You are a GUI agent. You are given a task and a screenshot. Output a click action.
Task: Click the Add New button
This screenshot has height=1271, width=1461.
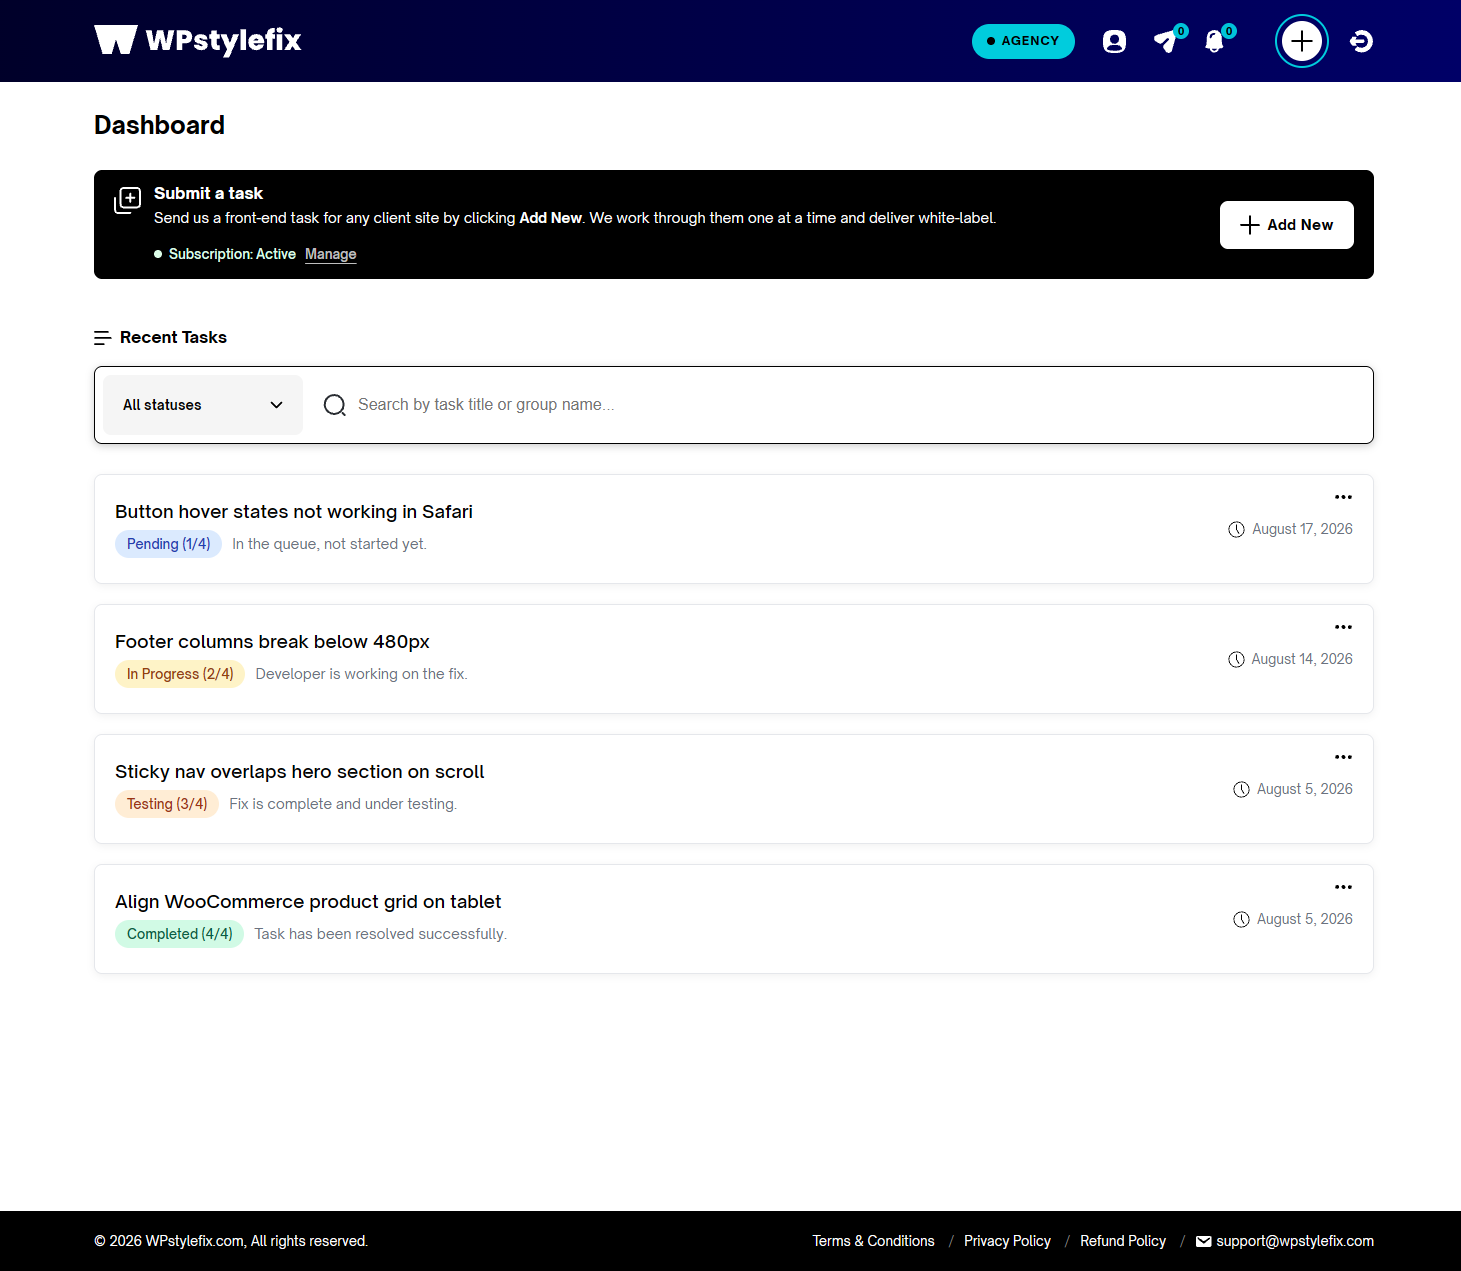click(x=1287, y=225)
